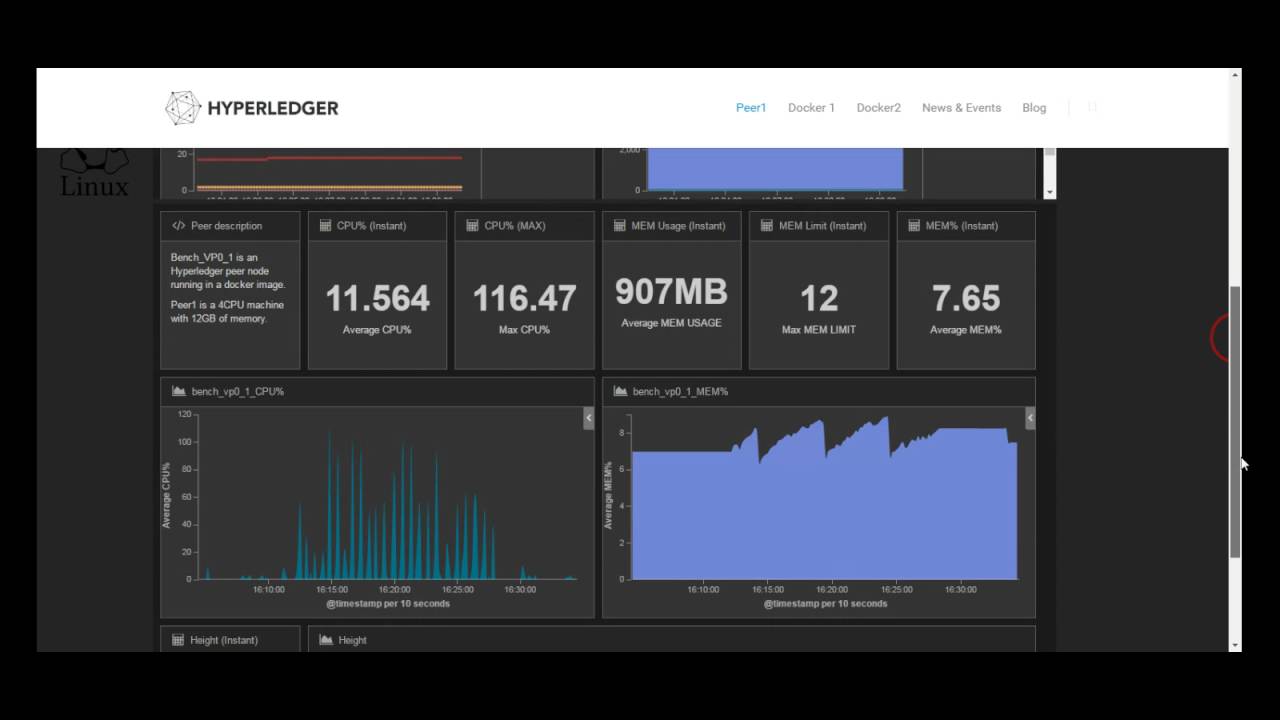
Task: Click the table icon of Height (Instant) panel
Action: pyautogui.click(x=178, y=640)
